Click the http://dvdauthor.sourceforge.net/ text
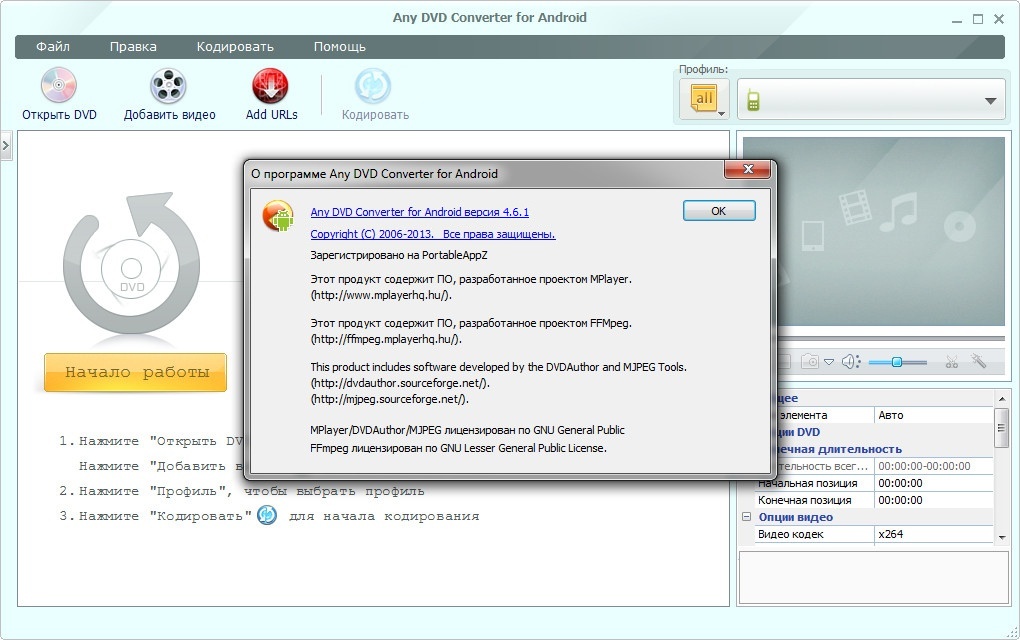The width and height of the screenshot is (1020, 640). point(400,383)
